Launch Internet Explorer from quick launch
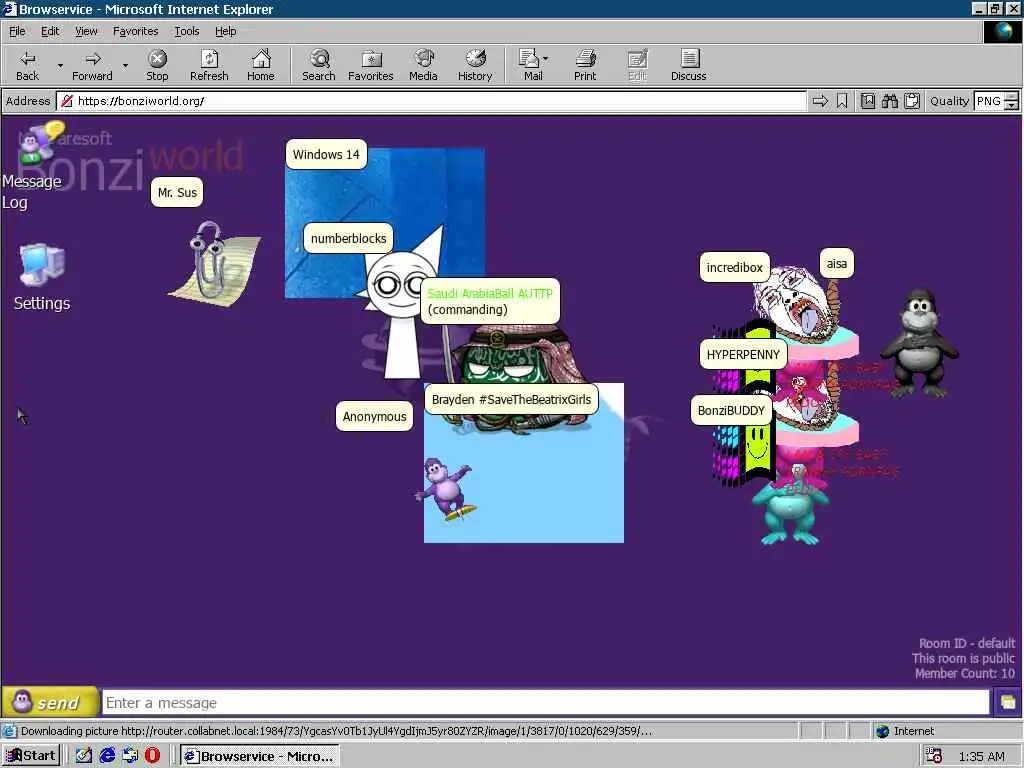 107,756
